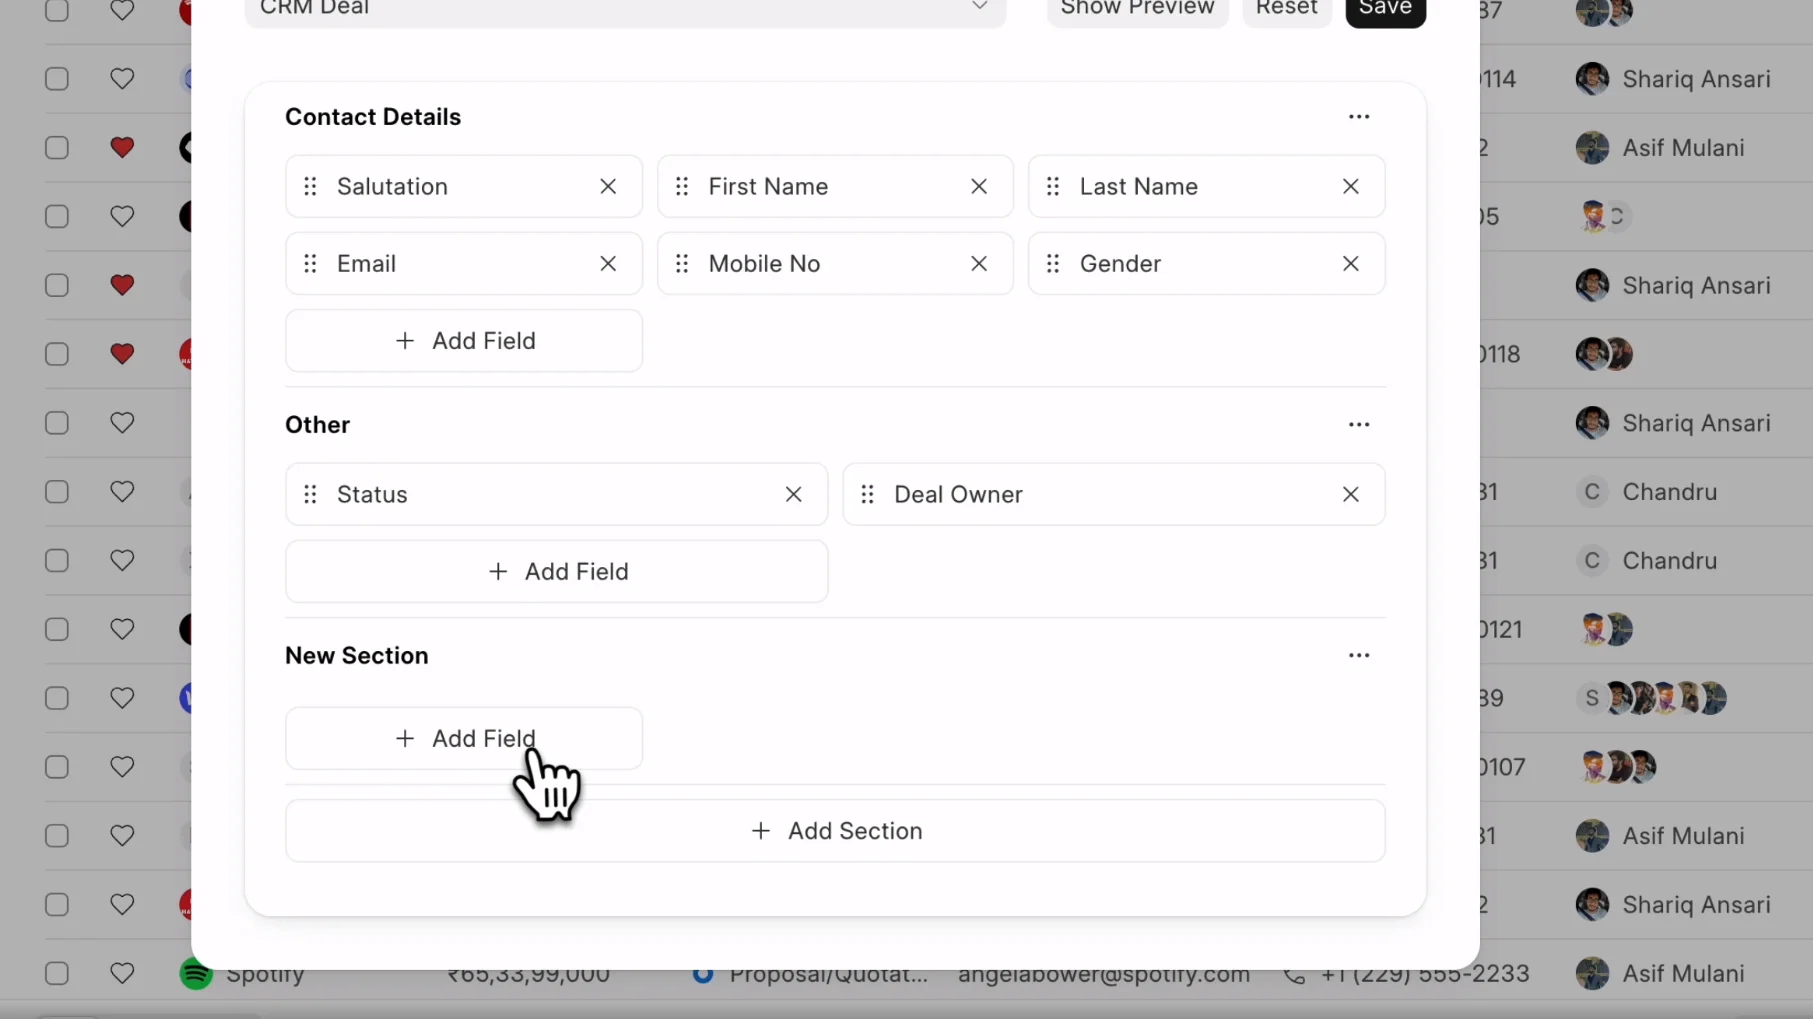
Task: Favorite a row using an empty heart
Action: 122,78
